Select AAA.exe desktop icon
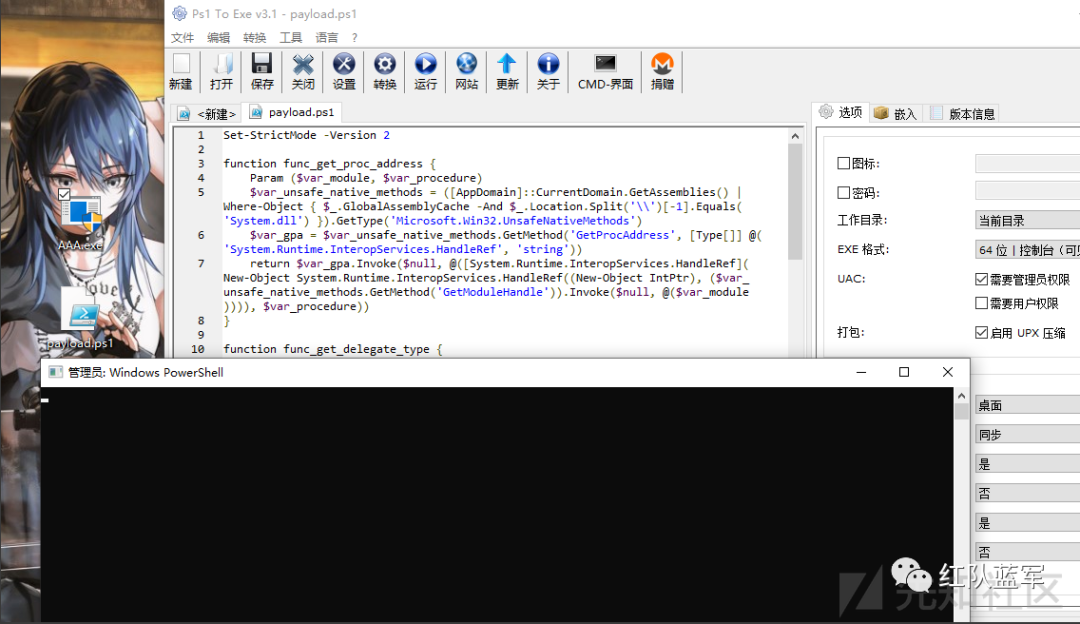Viewport: 1080px width, 624px height. [81, 222]
